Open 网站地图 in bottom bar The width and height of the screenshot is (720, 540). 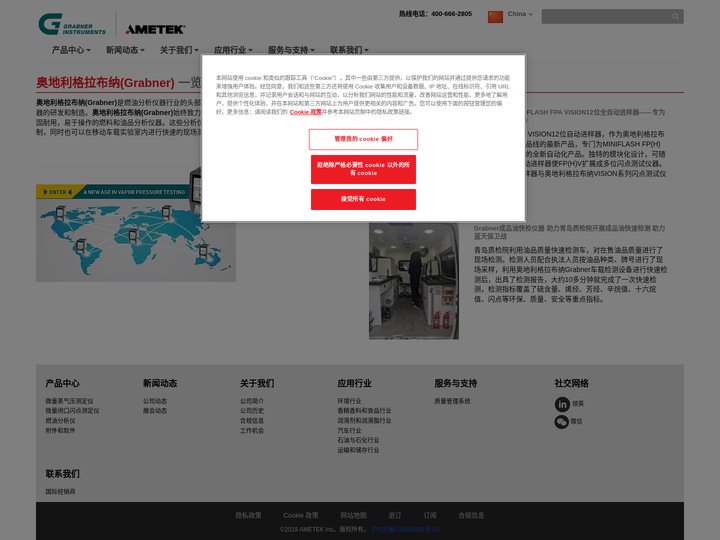coord(354,516)
